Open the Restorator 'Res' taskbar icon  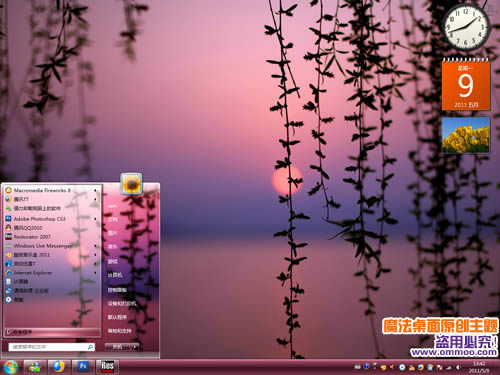[x=107, y=366]
